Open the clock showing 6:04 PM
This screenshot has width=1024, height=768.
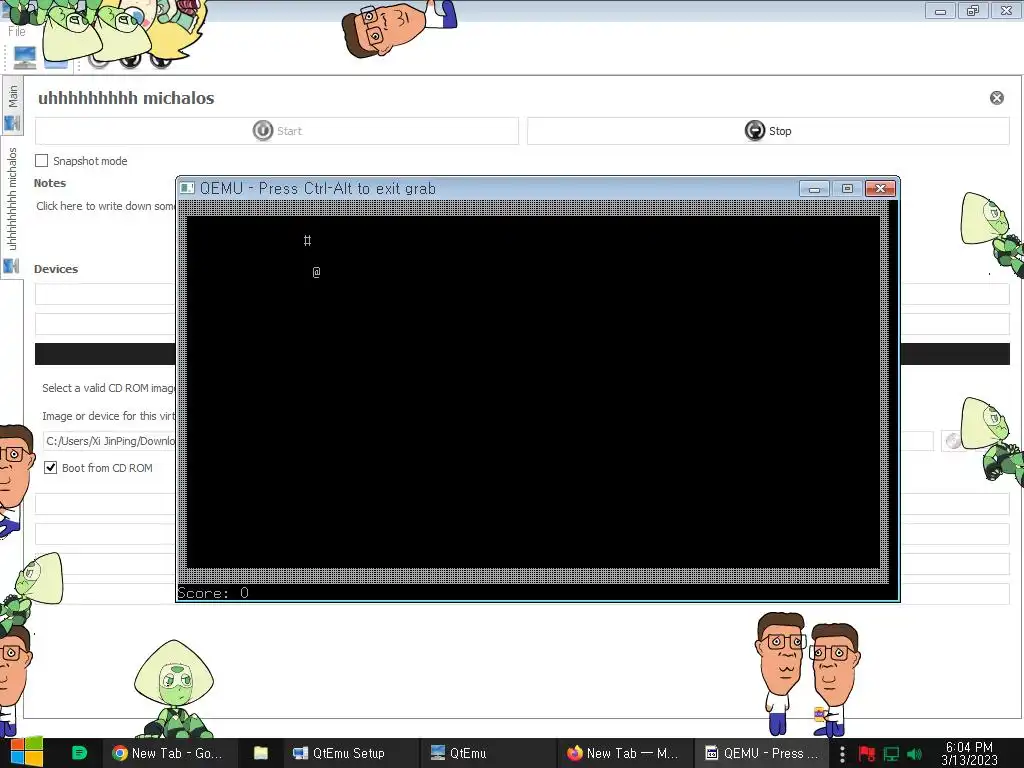969,753
